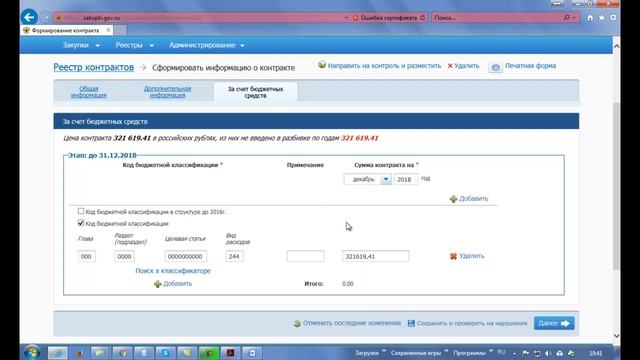Click green plus icon beside lower Добавить

[158, 284]
